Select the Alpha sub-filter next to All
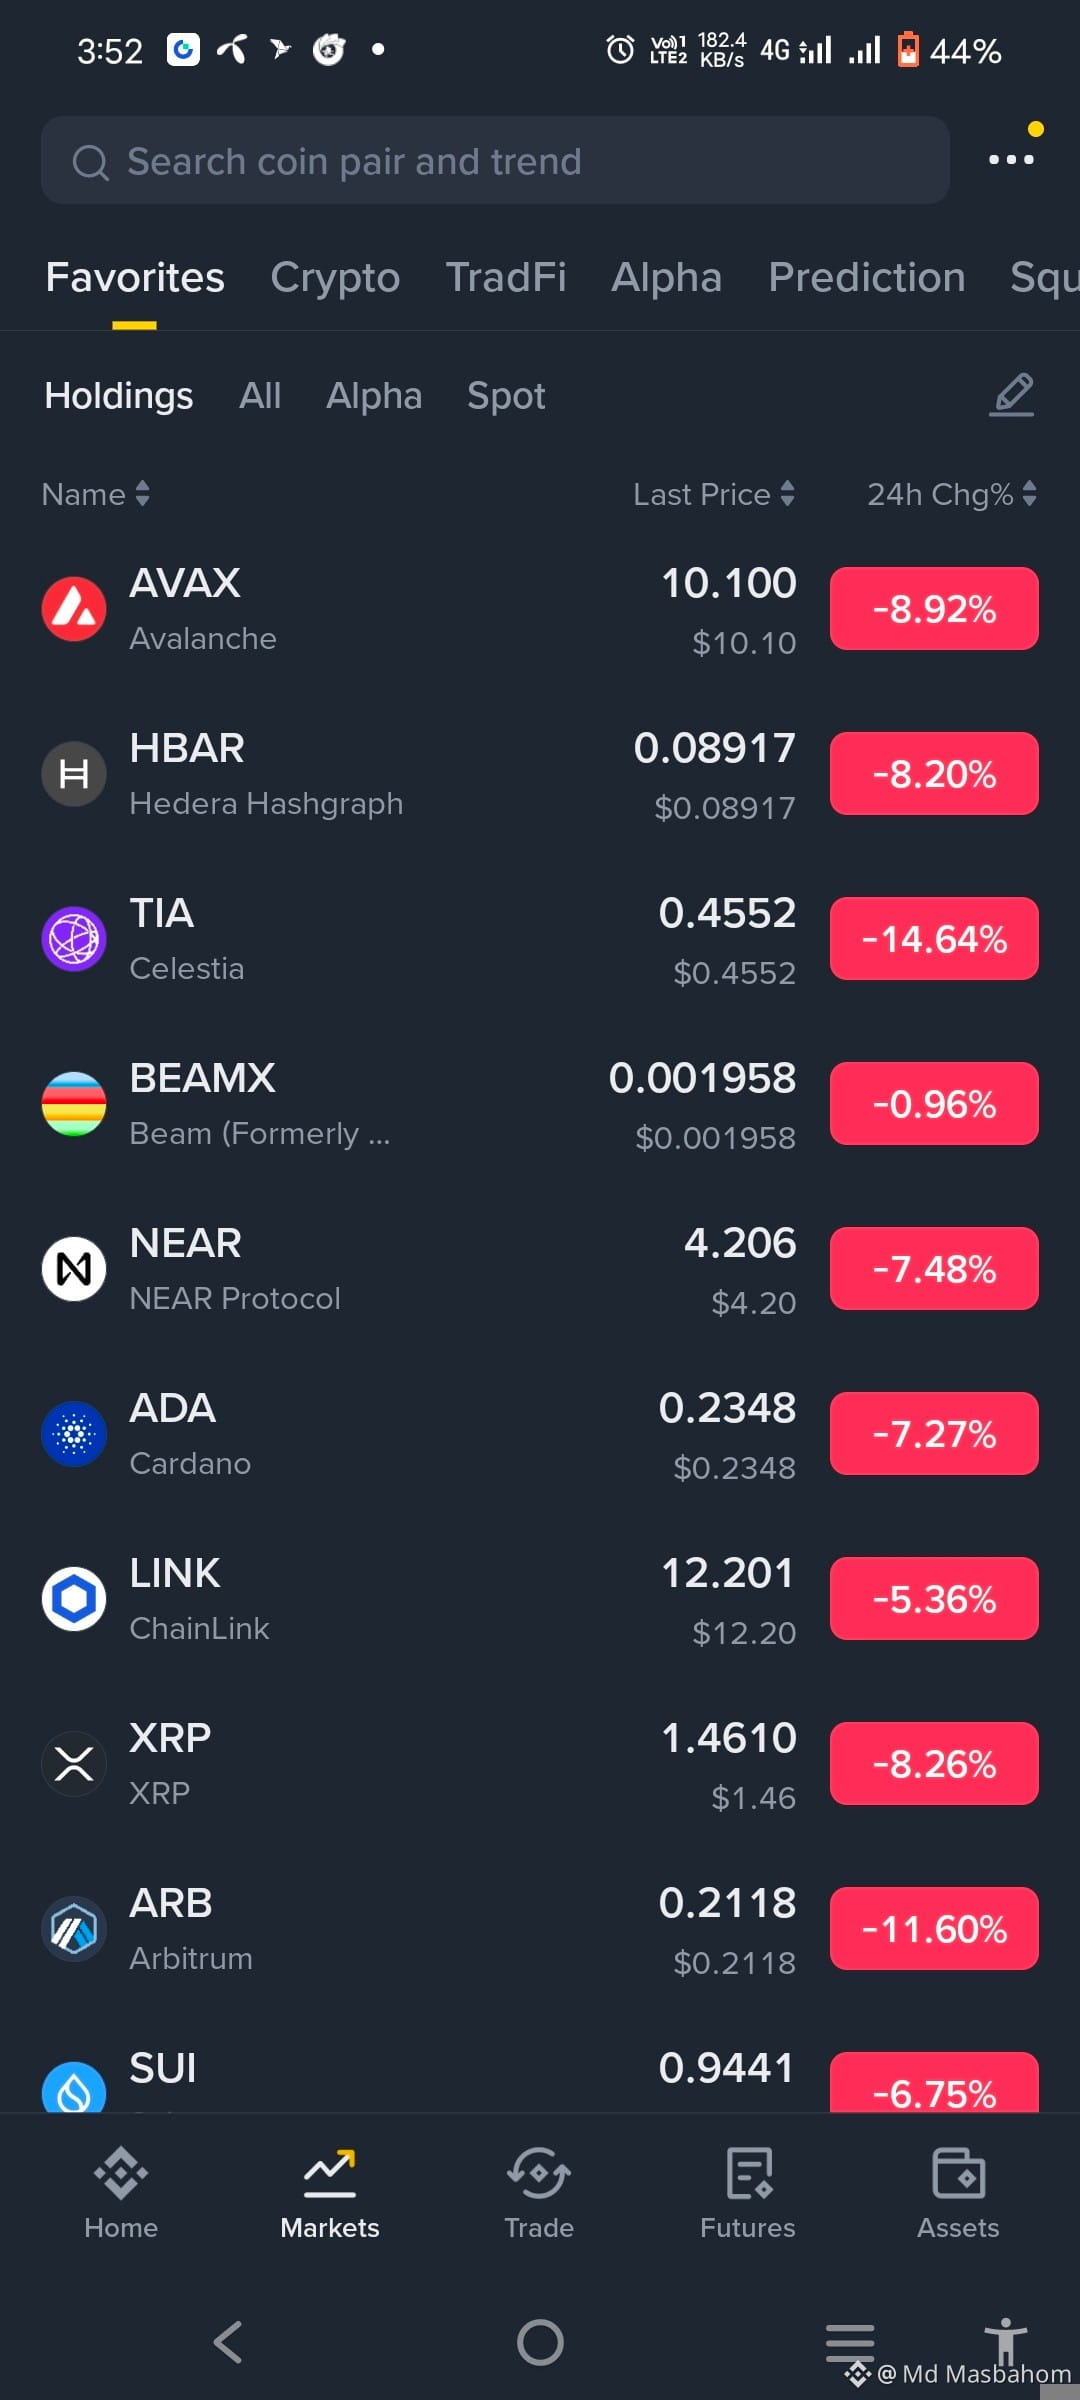Image resolution: width=1080 pixels, height=2400 pixels. point(374,396)
